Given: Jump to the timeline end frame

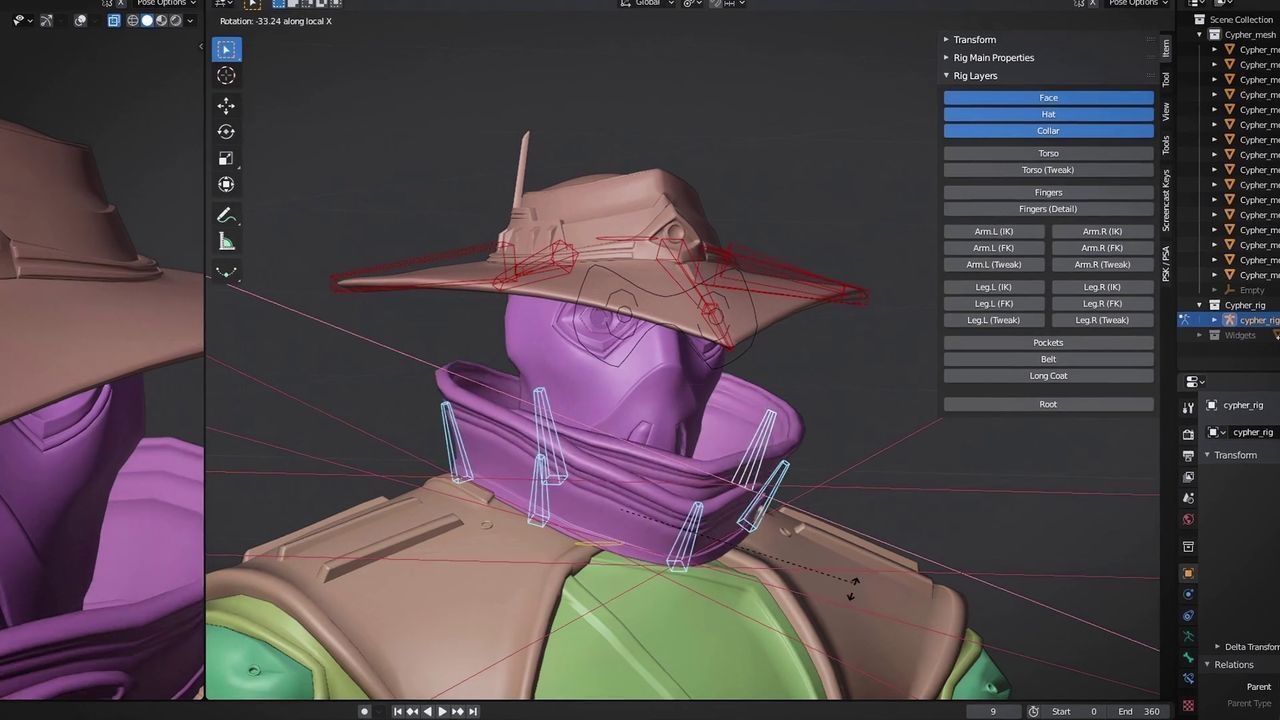Looking at the screenshot, I should (473, 712).
